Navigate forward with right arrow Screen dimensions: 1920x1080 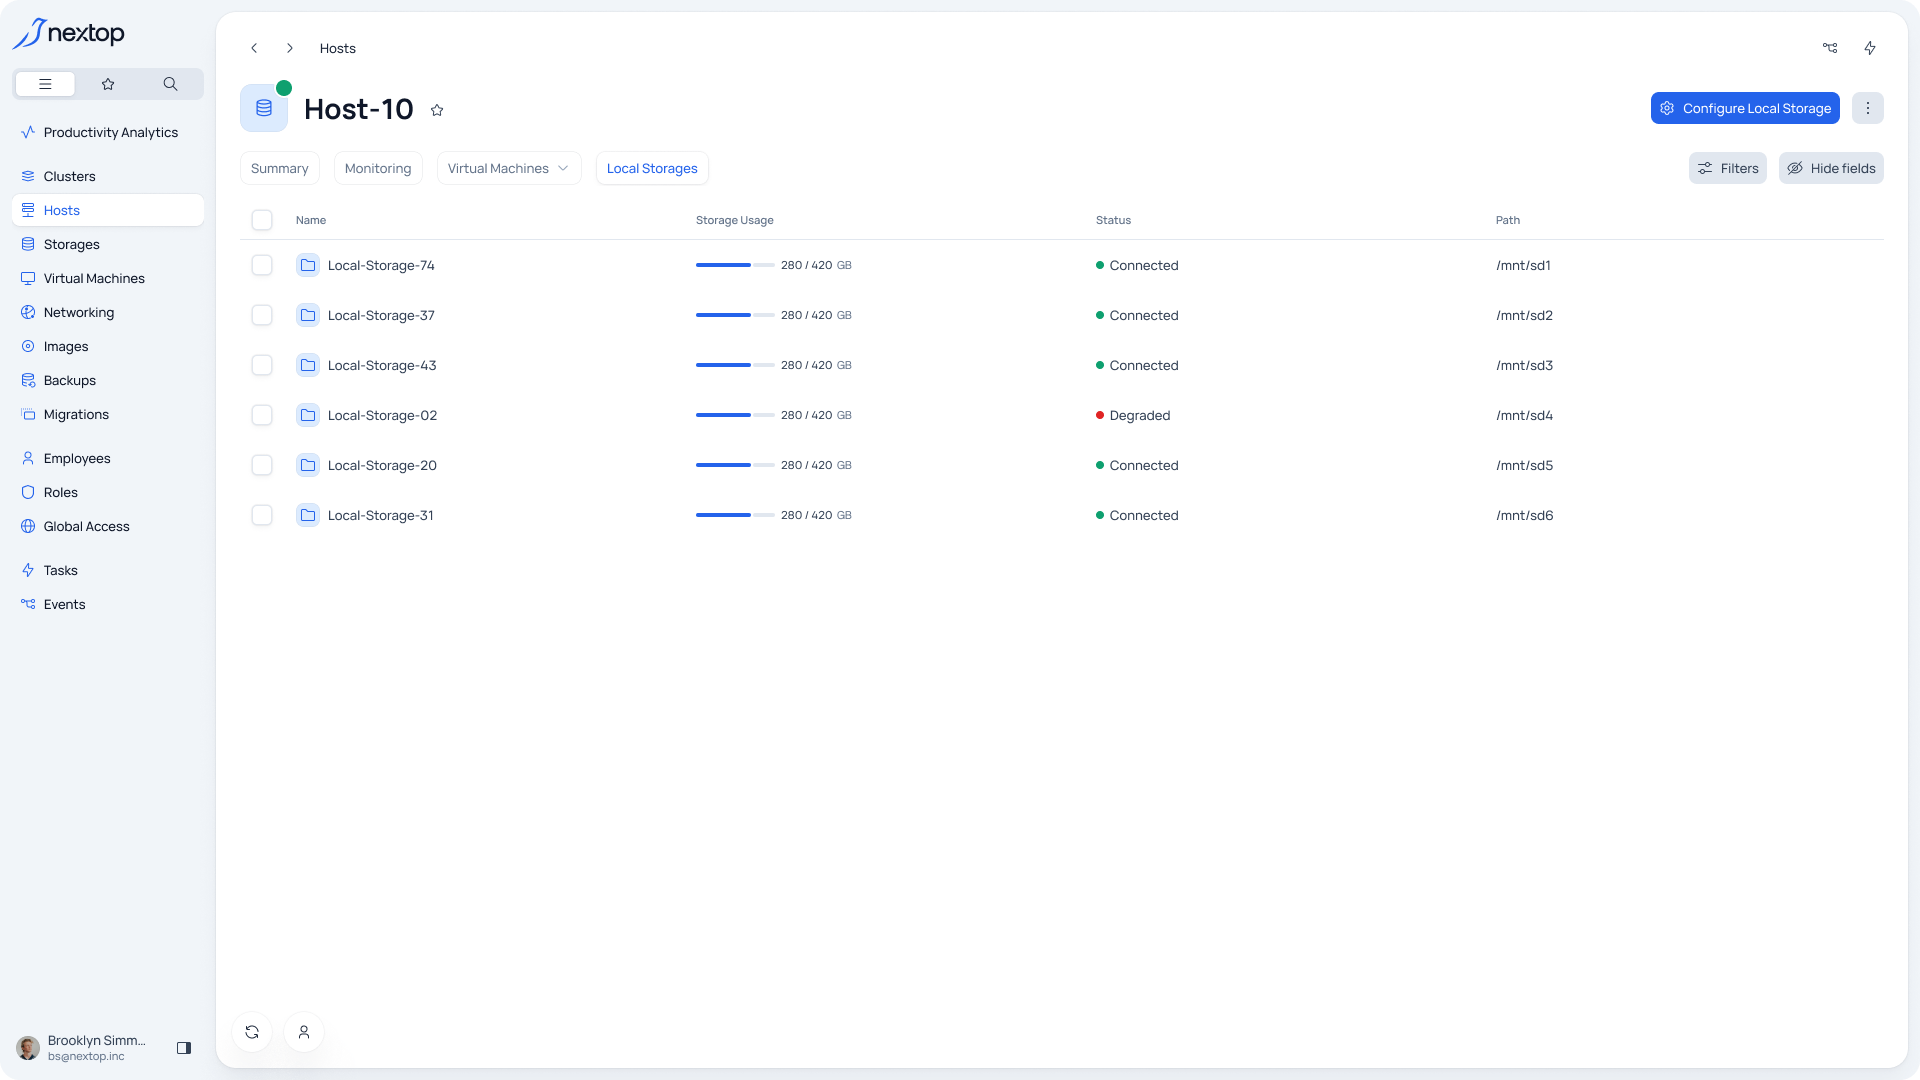[290, 48]
